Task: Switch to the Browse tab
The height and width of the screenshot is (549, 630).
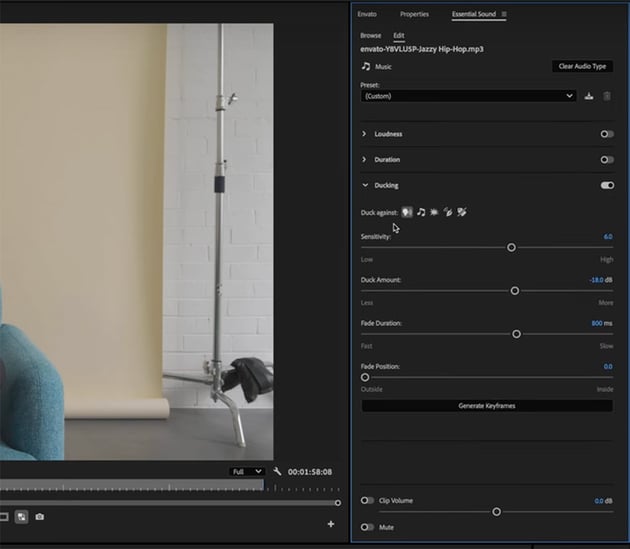Action: tap(370, 35)
